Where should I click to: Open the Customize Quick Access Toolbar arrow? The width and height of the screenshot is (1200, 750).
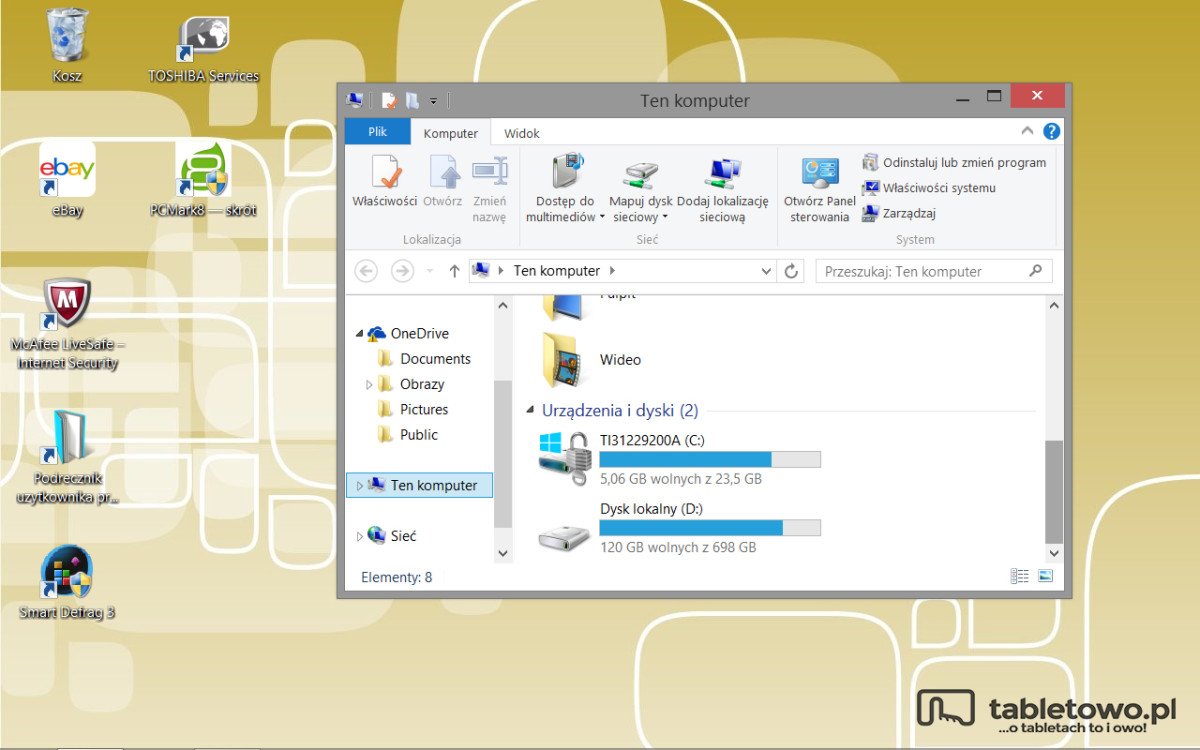pyautogui.click(x=434, y=101)
